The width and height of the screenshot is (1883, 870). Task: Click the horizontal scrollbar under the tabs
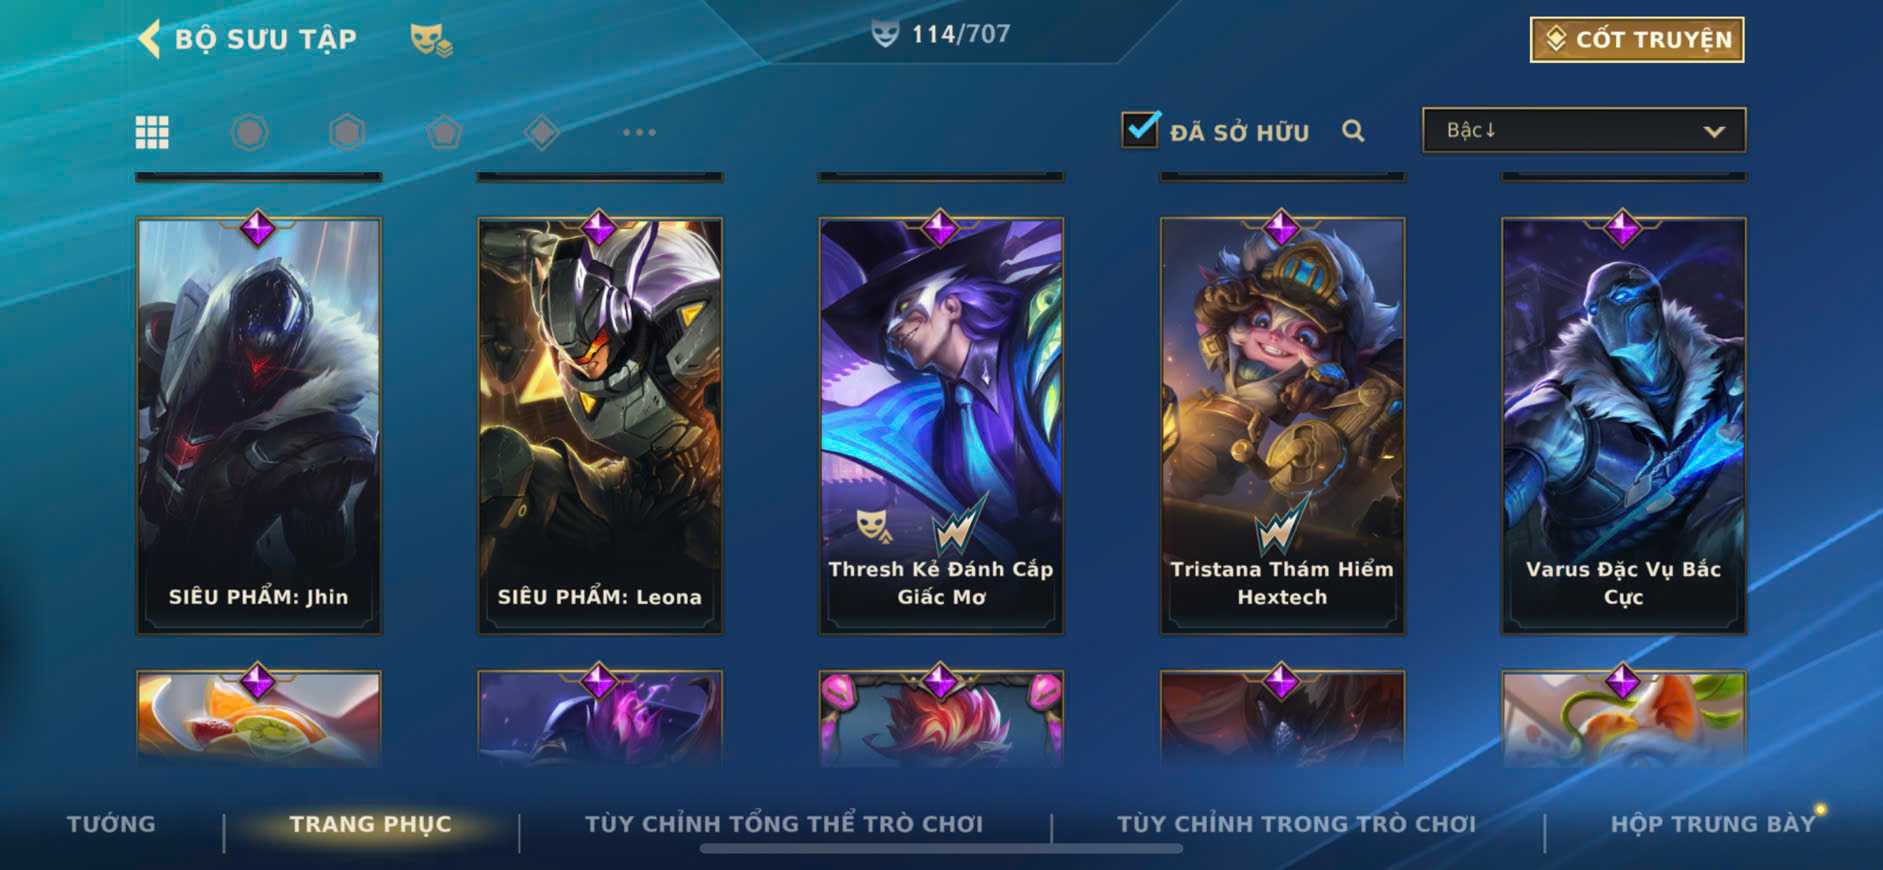click(941, 849)
